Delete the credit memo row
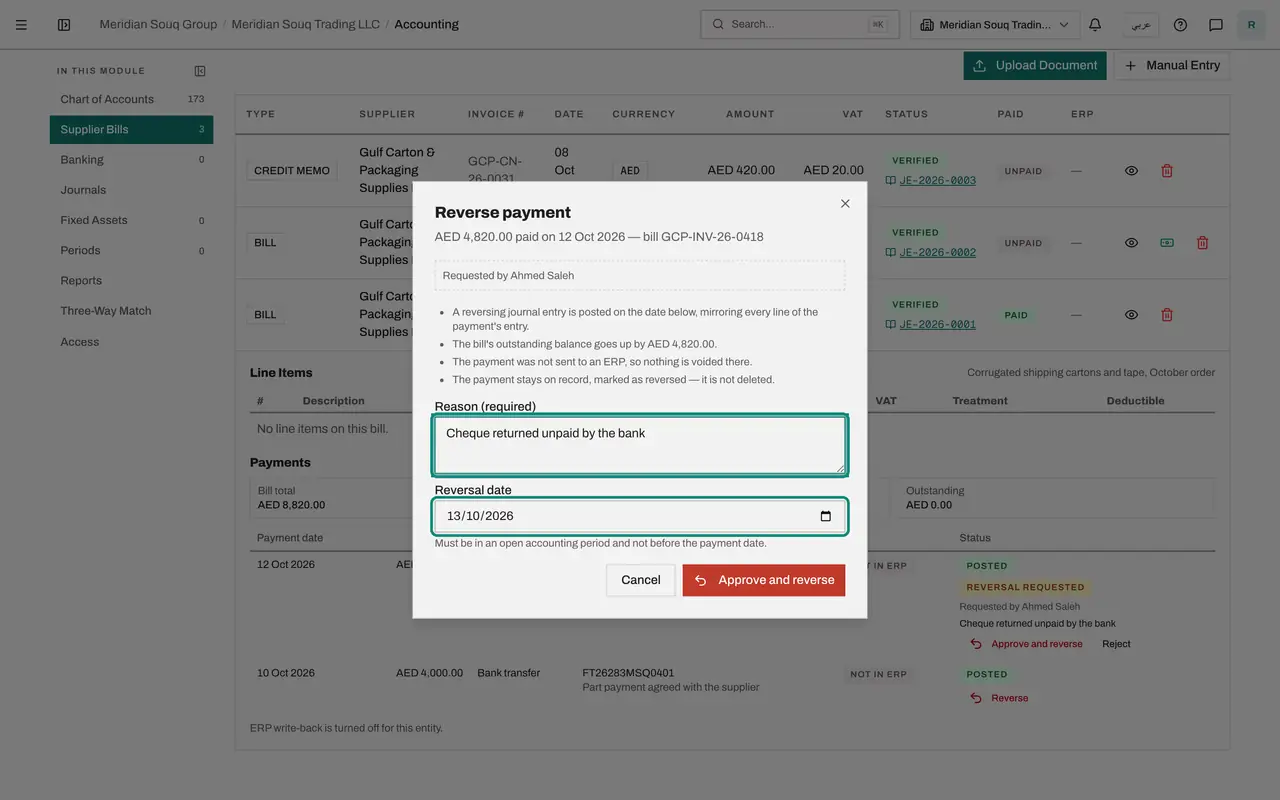Viewport: 1280px width, 800px height. pos(1167,171)
